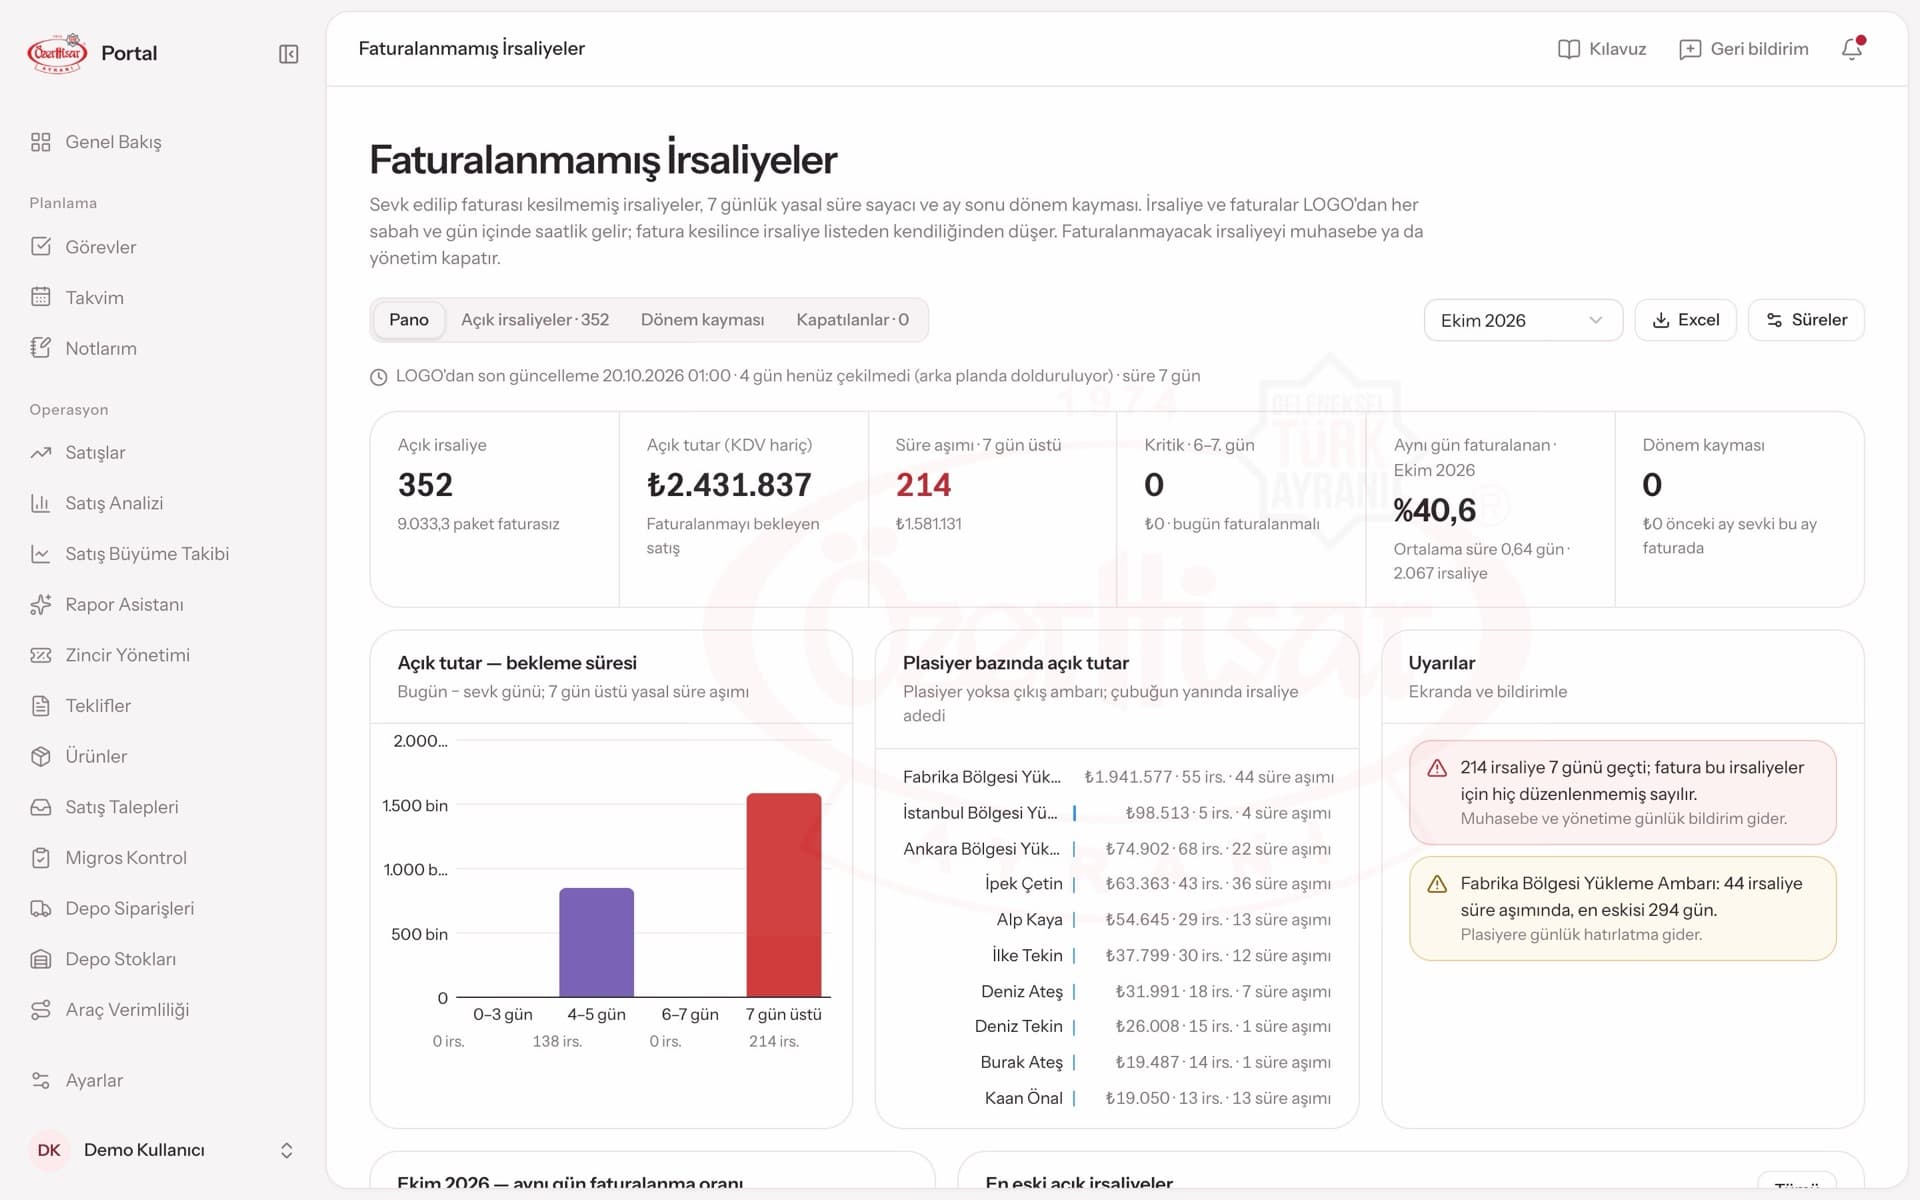Click the Açık tutar ₺2.431.837 value
The image size is (1920, 1200).
(x=729, y=485)
